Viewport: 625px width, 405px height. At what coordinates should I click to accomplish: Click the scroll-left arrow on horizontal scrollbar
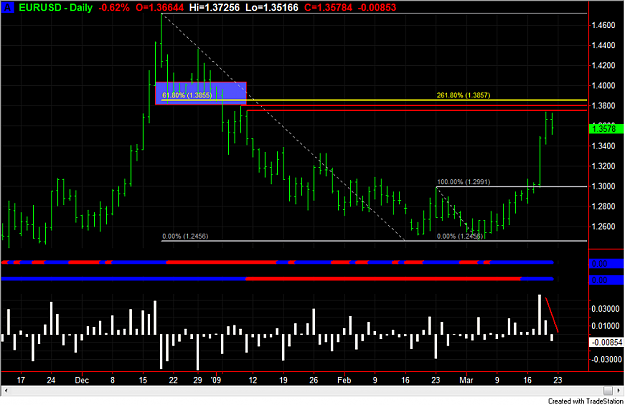pyautogui.click(x=5, y=391)
